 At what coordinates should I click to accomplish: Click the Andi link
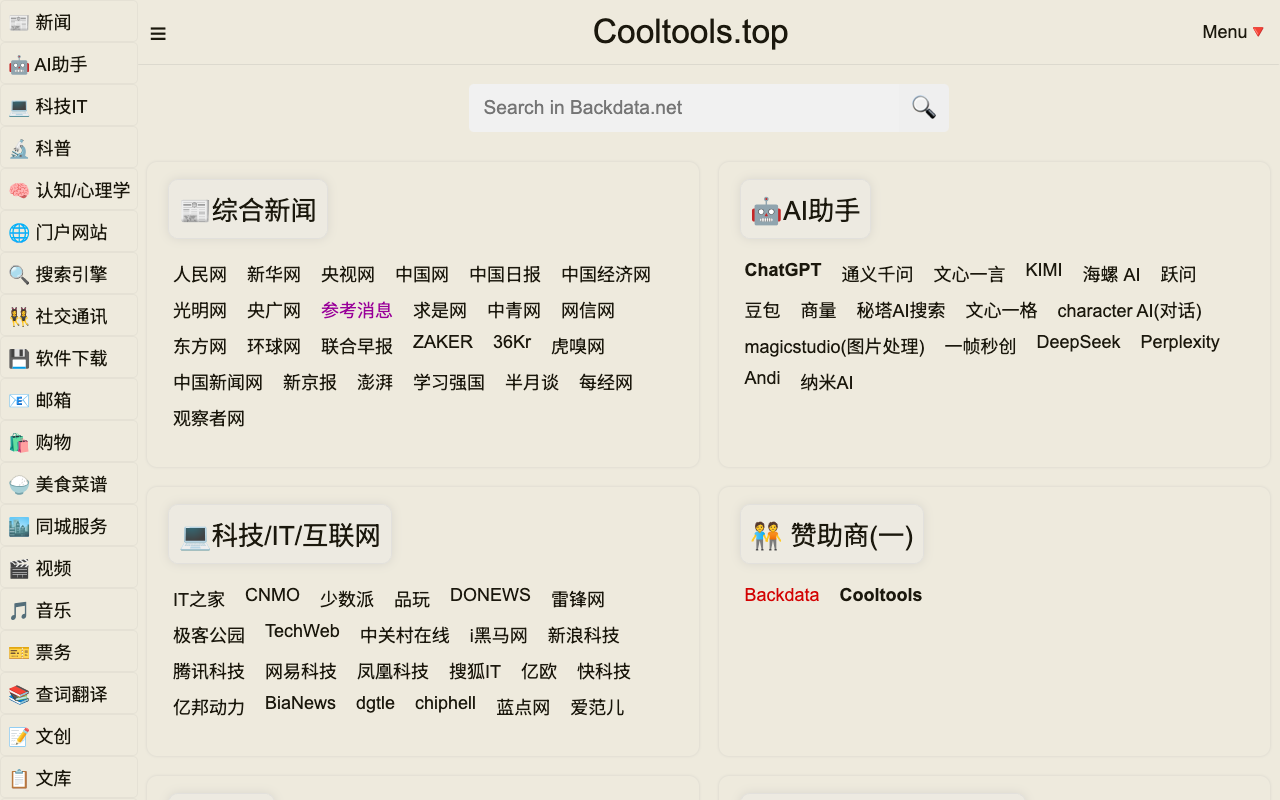click(763, 378)
